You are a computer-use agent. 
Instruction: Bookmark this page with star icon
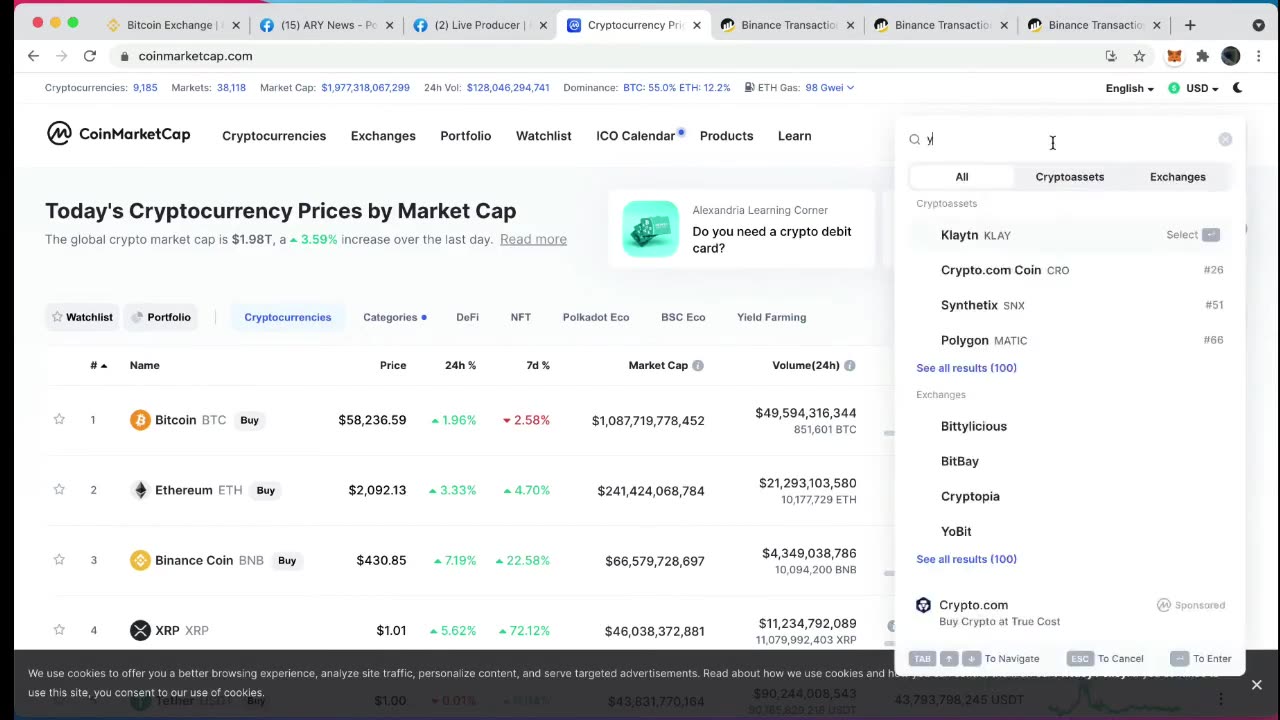tap(1139, 56)
